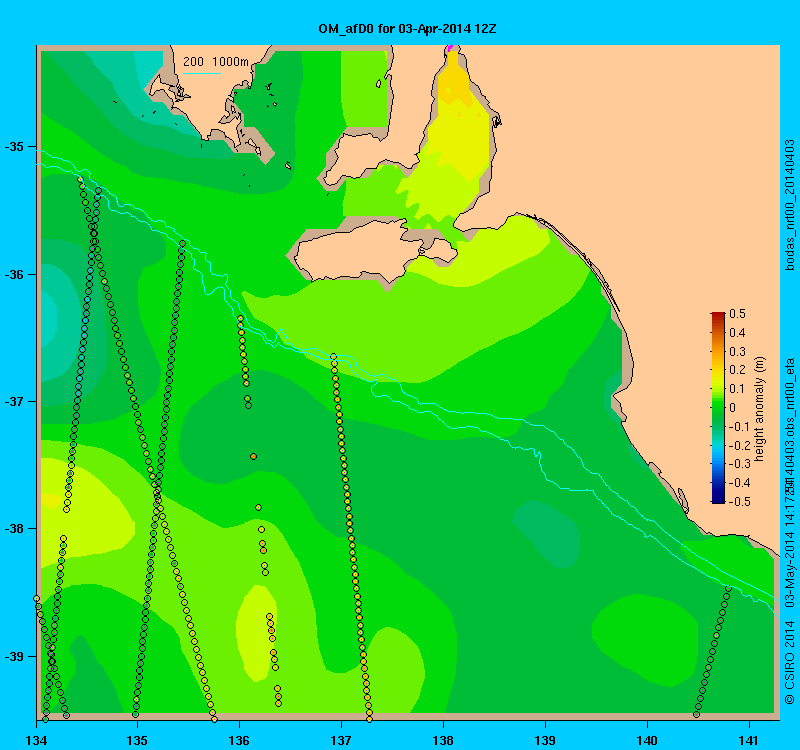This screenshot has width=800, height=750.
Task: Click the -0.4 color bar label
Action: (738, 483)
